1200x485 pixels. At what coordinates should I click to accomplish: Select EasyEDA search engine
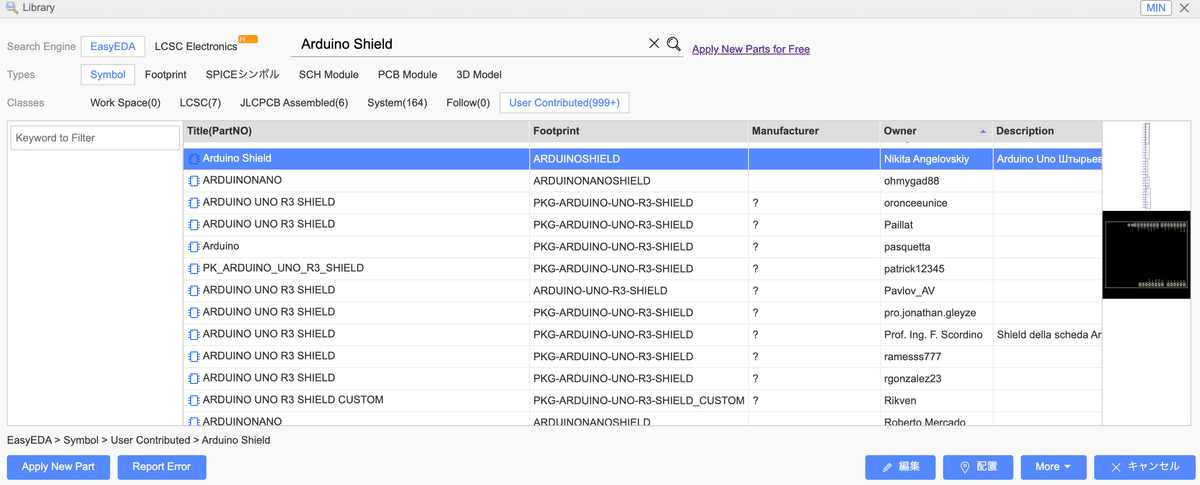click(x=113, y=46)
